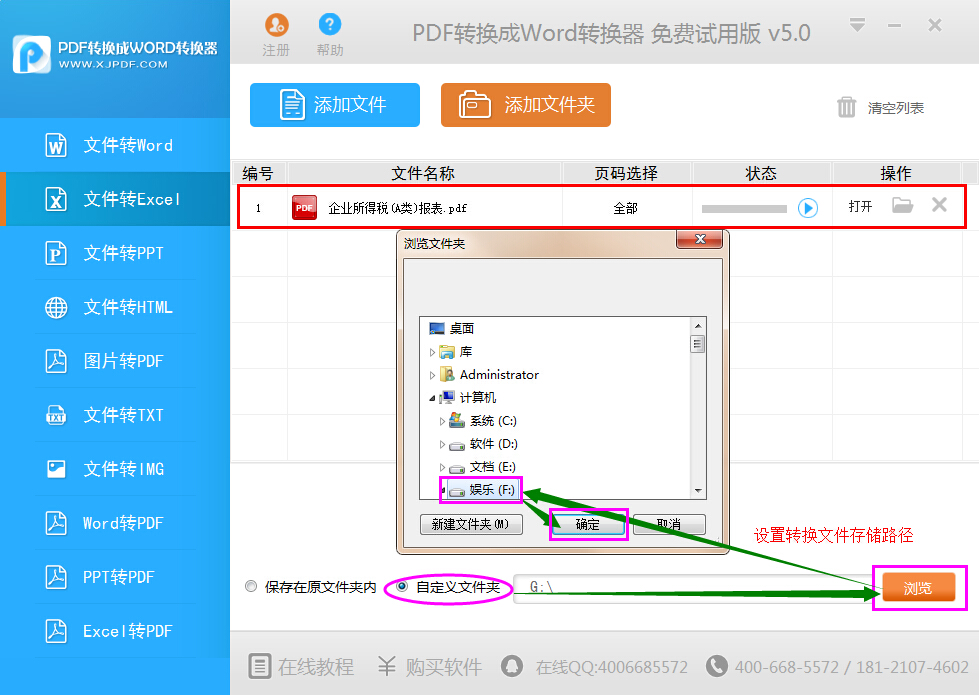Click the 文件名称 column header

coord(424,173)
